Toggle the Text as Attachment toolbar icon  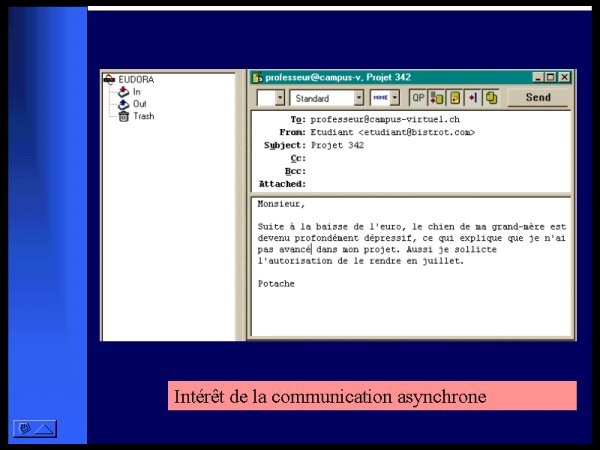coord(437,98)
